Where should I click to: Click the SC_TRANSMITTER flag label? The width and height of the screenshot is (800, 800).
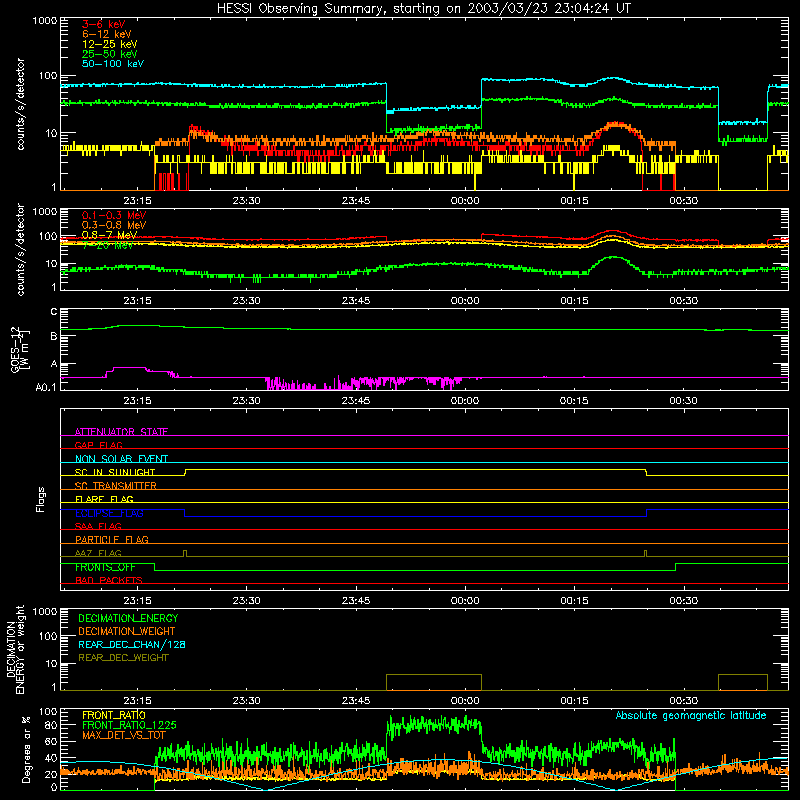115,486
